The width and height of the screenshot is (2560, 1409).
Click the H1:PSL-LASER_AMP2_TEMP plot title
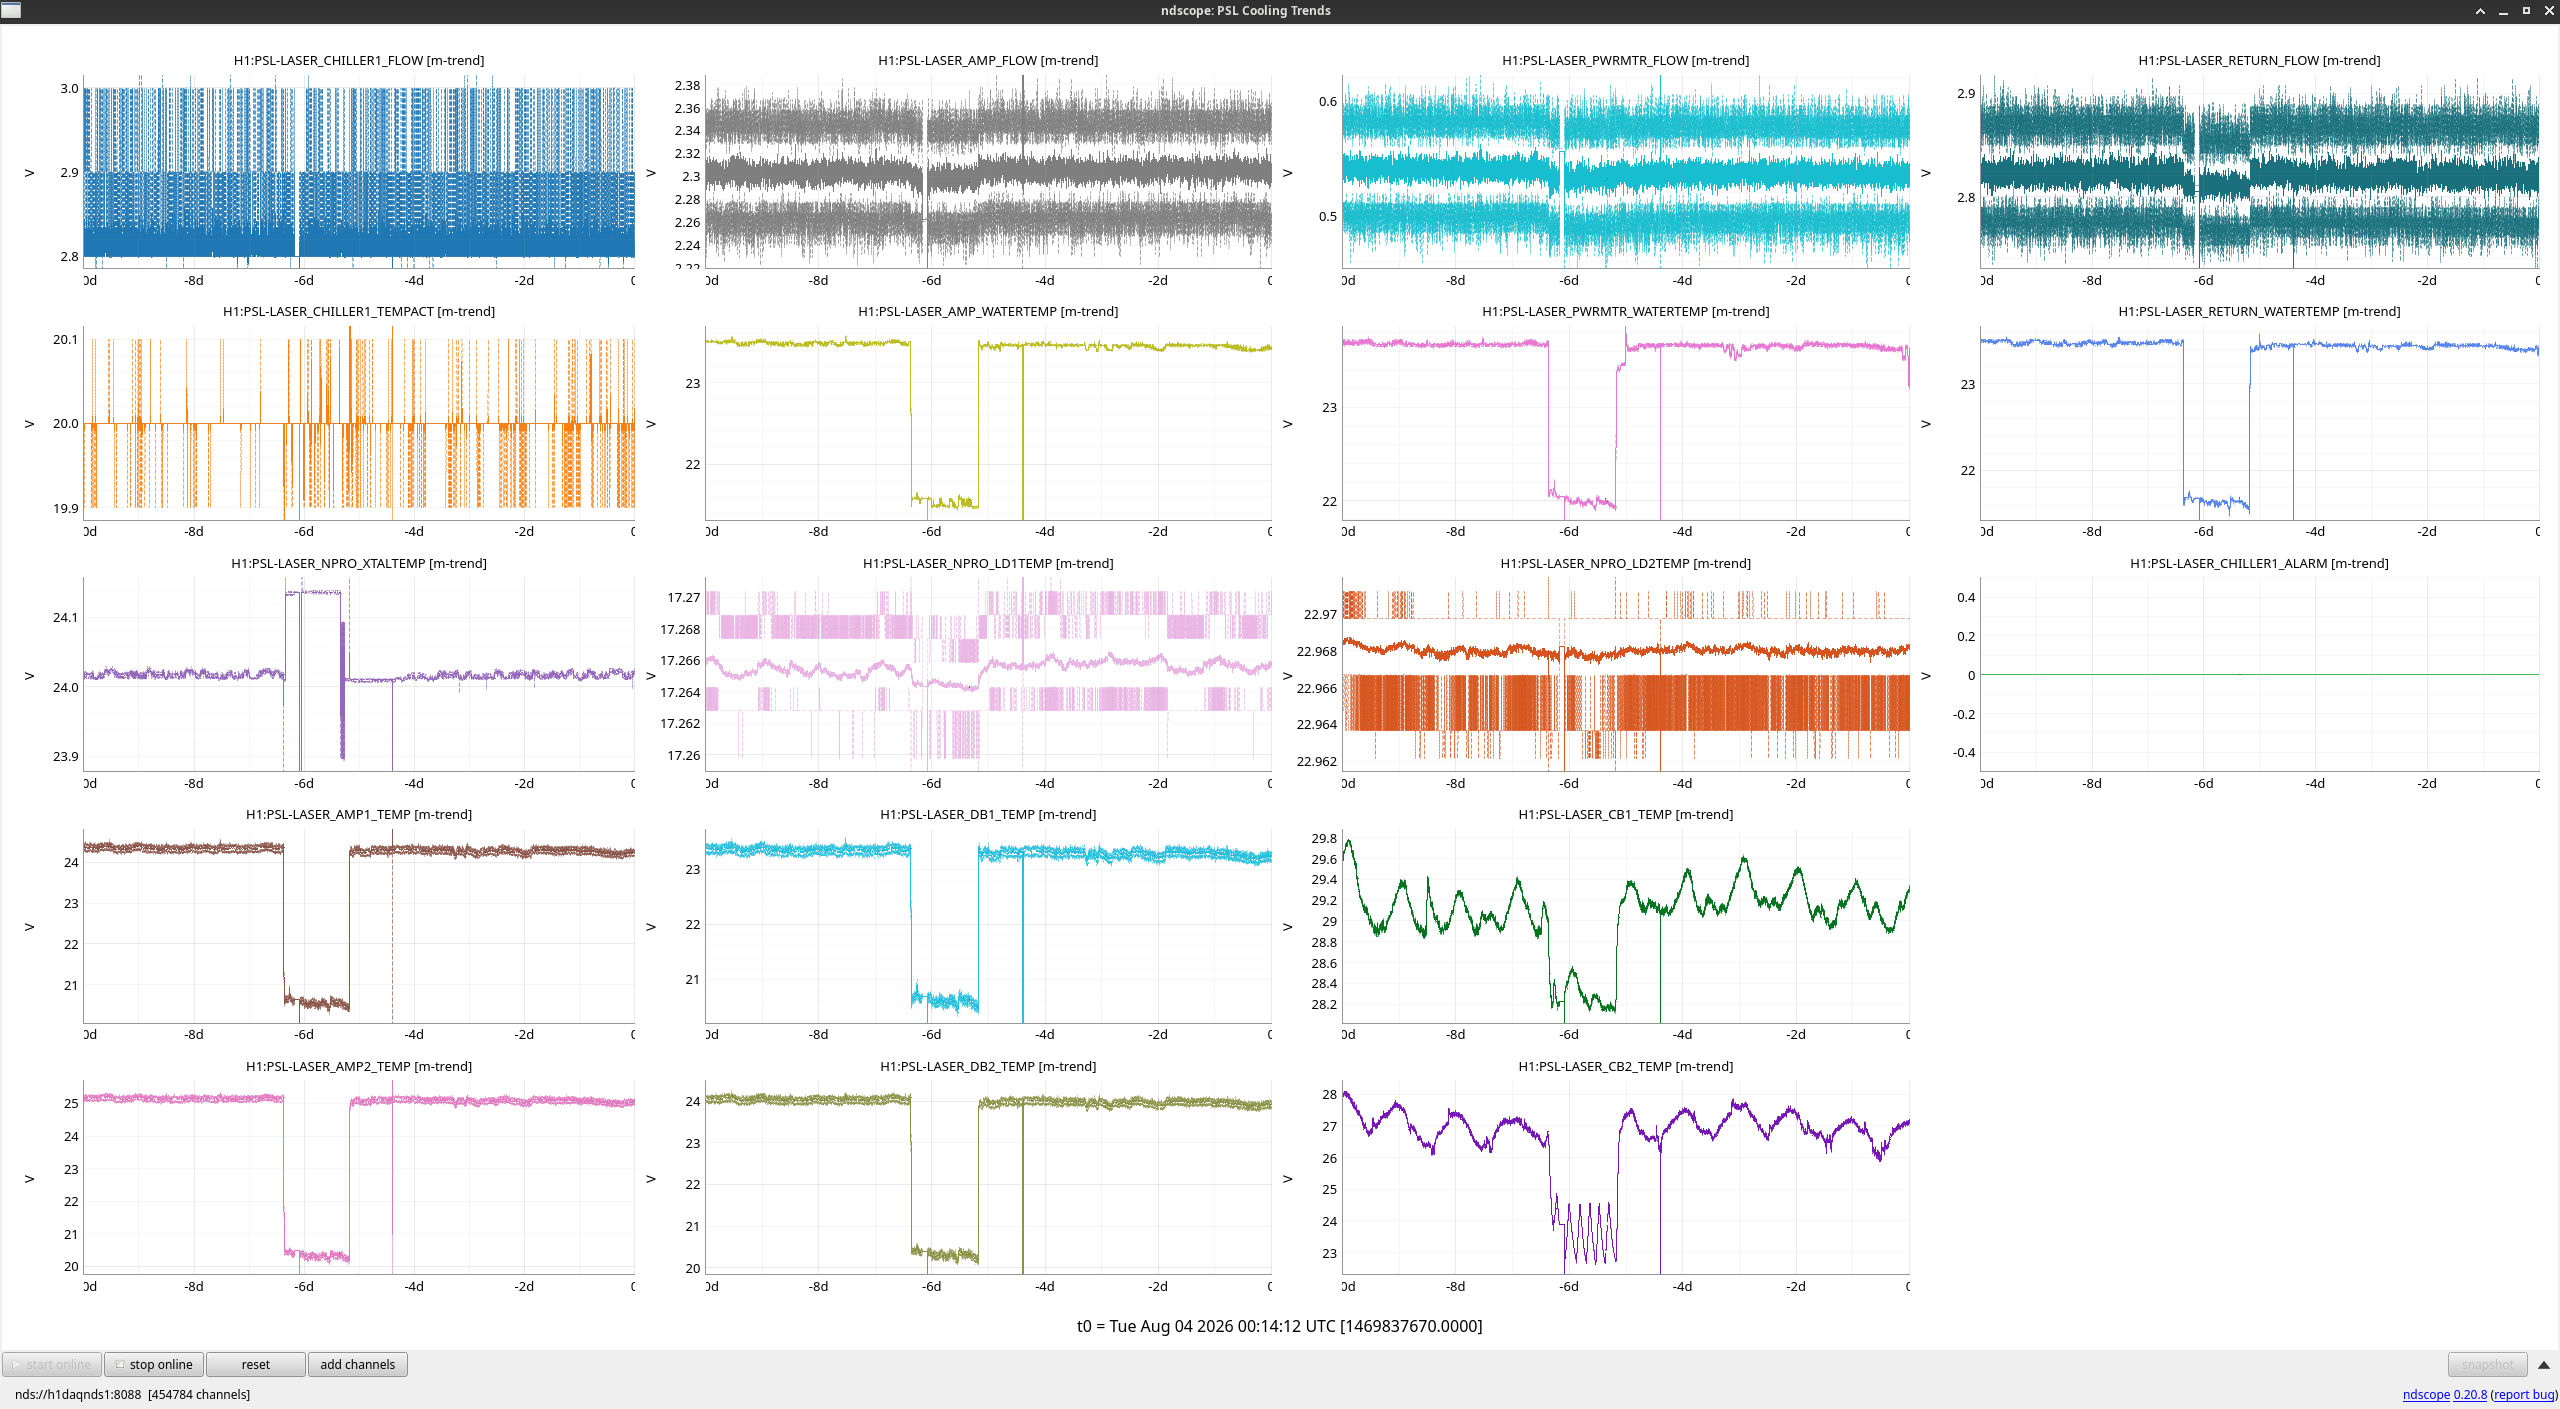[359, 1066]
